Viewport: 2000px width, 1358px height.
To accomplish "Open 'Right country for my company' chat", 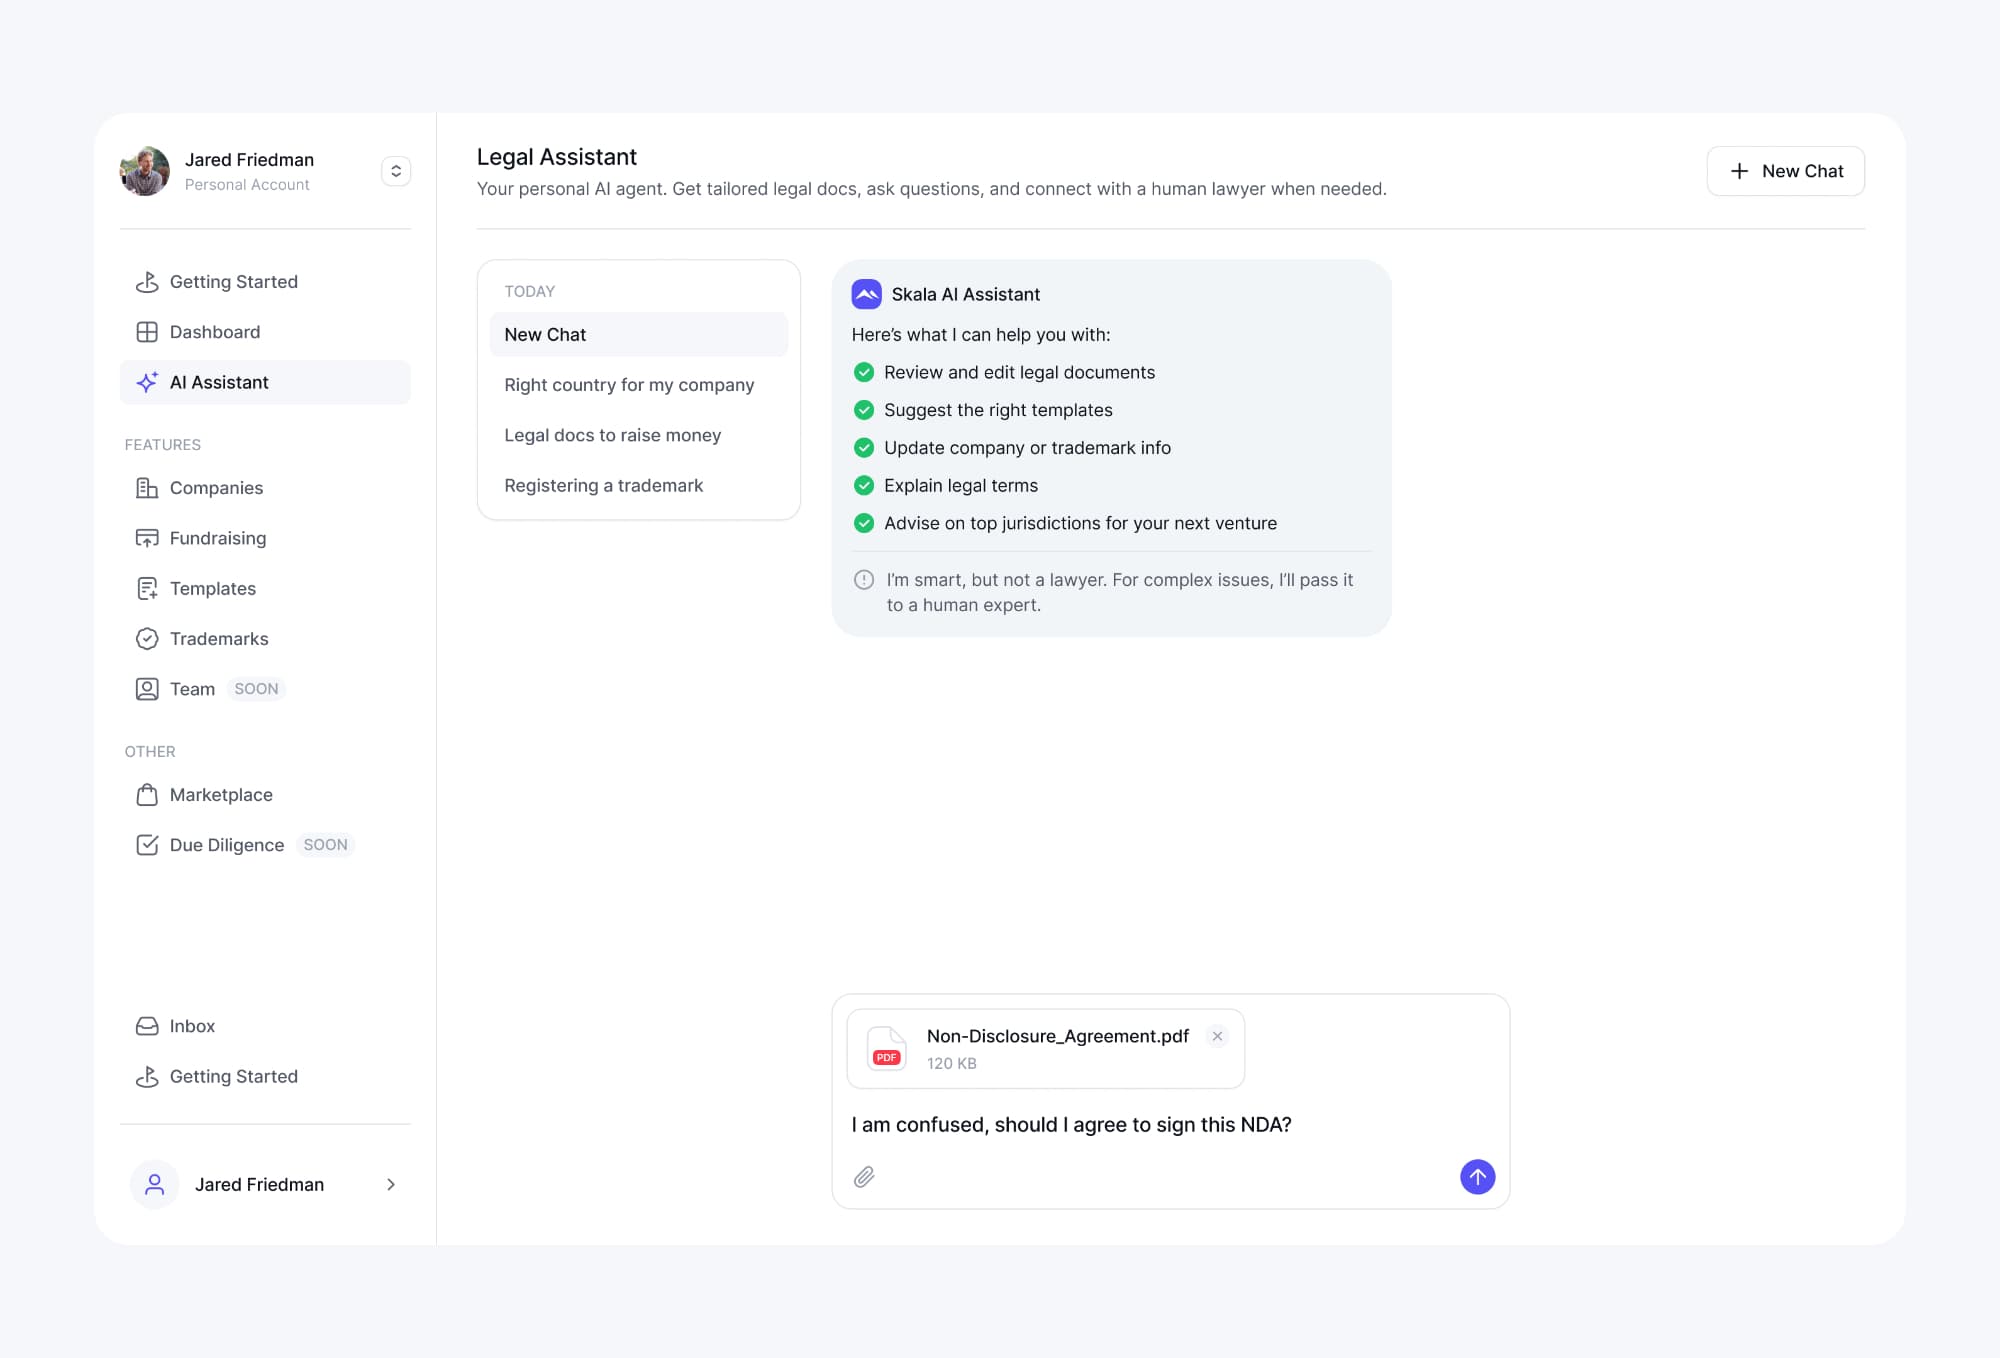I will (629, 385).
